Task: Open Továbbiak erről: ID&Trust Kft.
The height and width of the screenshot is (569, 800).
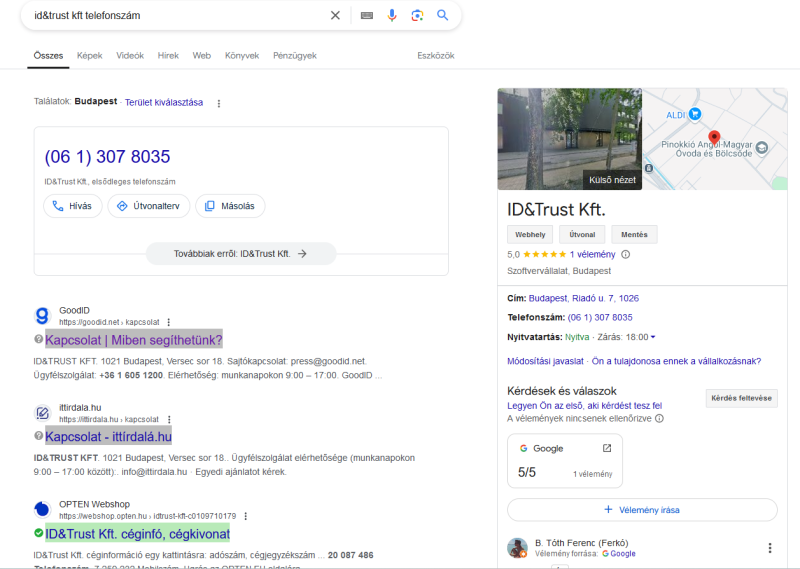Action: click(241, 254)
